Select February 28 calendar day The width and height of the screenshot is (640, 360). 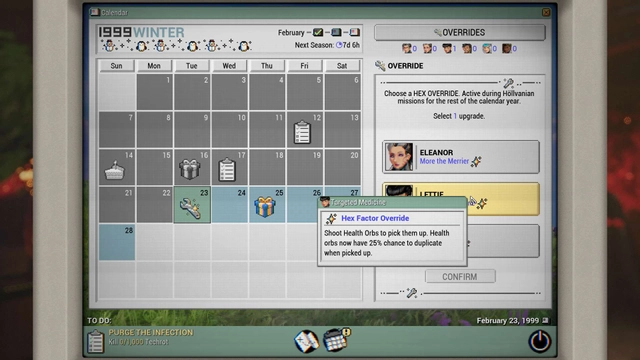click(117, 242)
